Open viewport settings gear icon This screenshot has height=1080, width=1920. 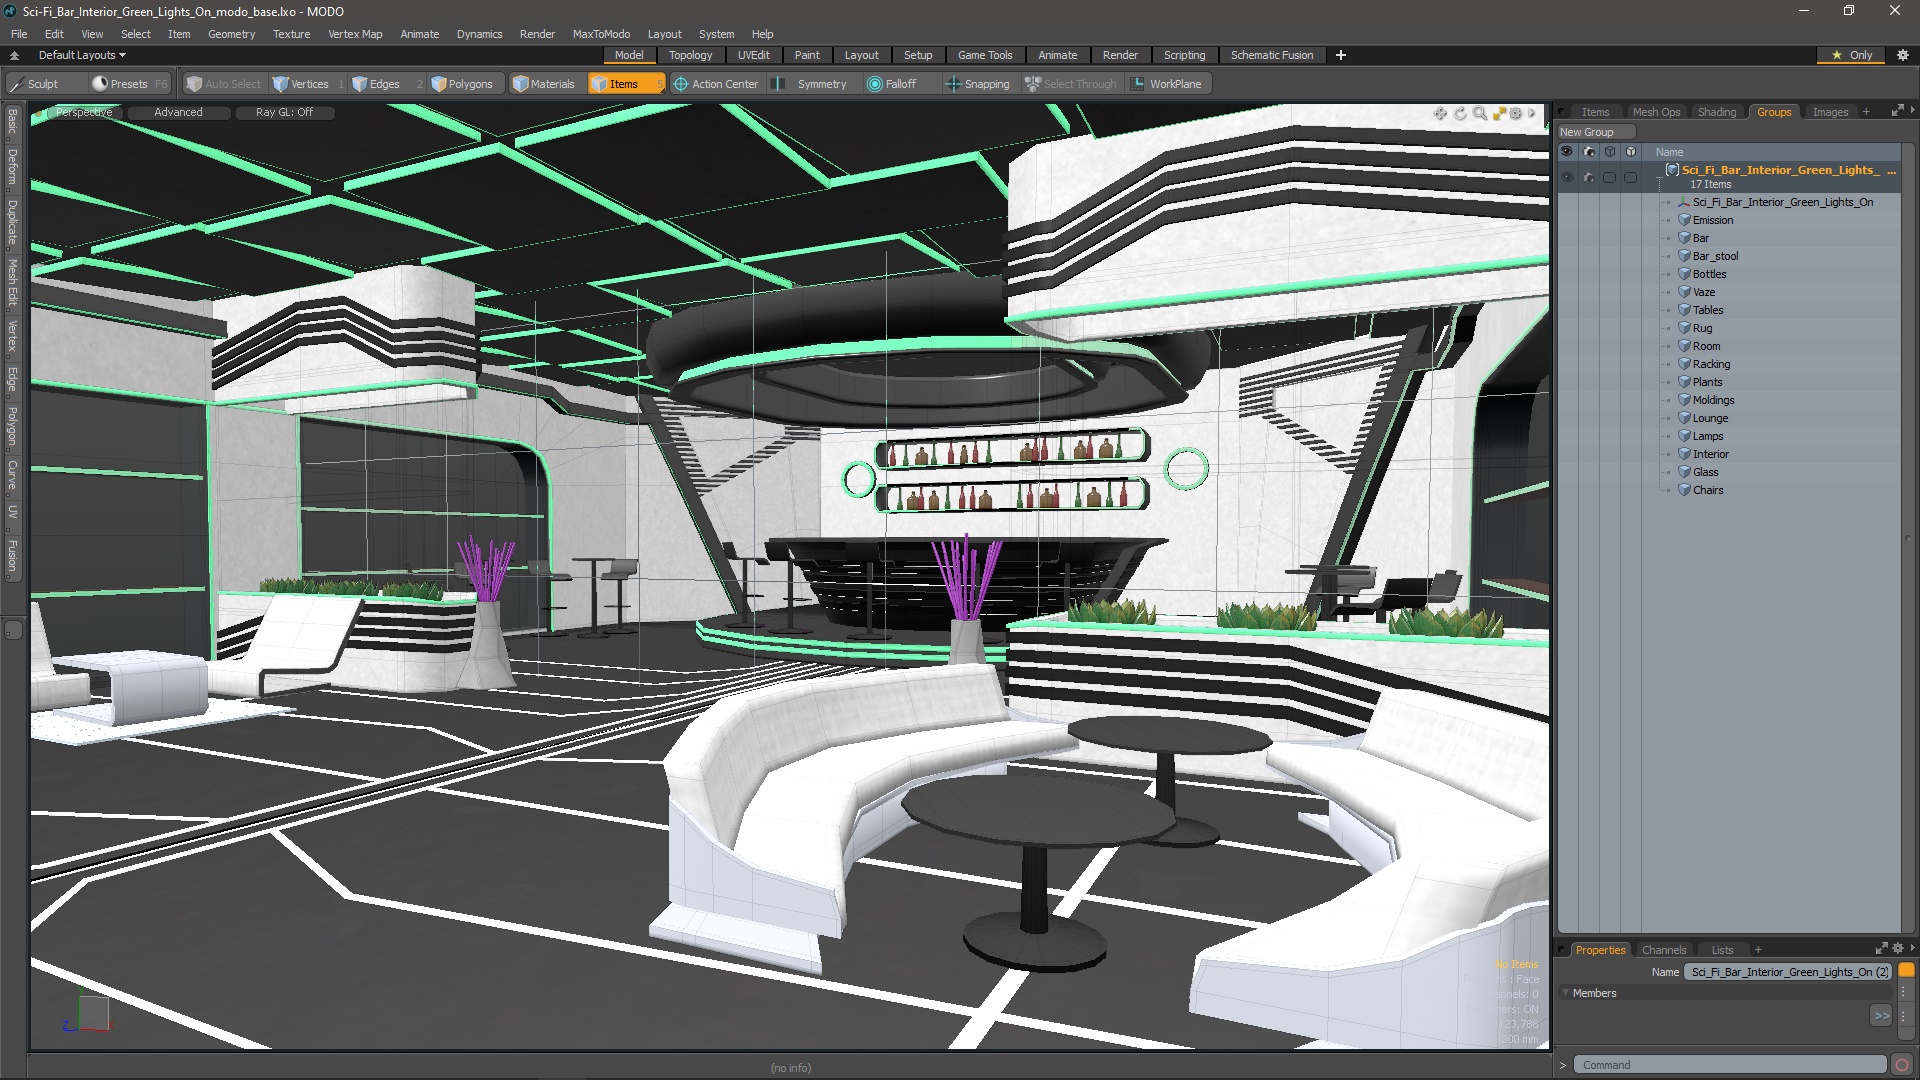(x=1516, y=114)
